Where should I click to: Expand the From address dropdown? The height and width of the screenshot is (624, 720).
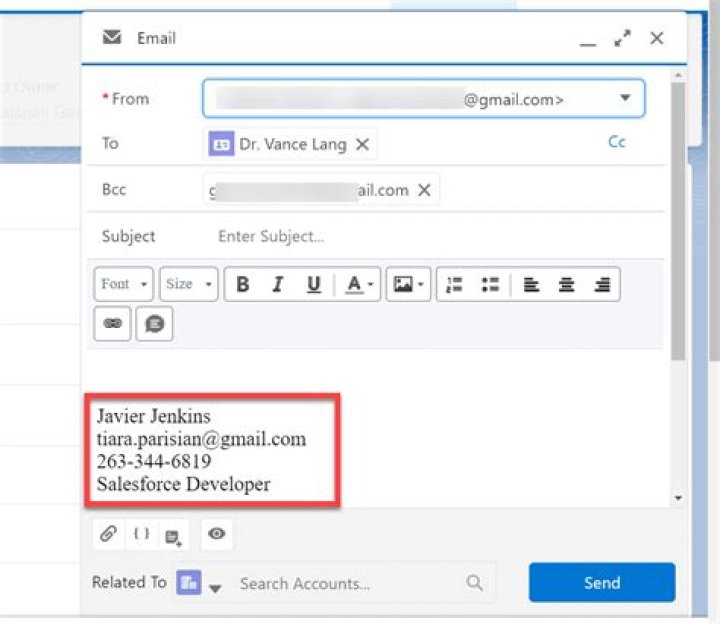[625, 98]
